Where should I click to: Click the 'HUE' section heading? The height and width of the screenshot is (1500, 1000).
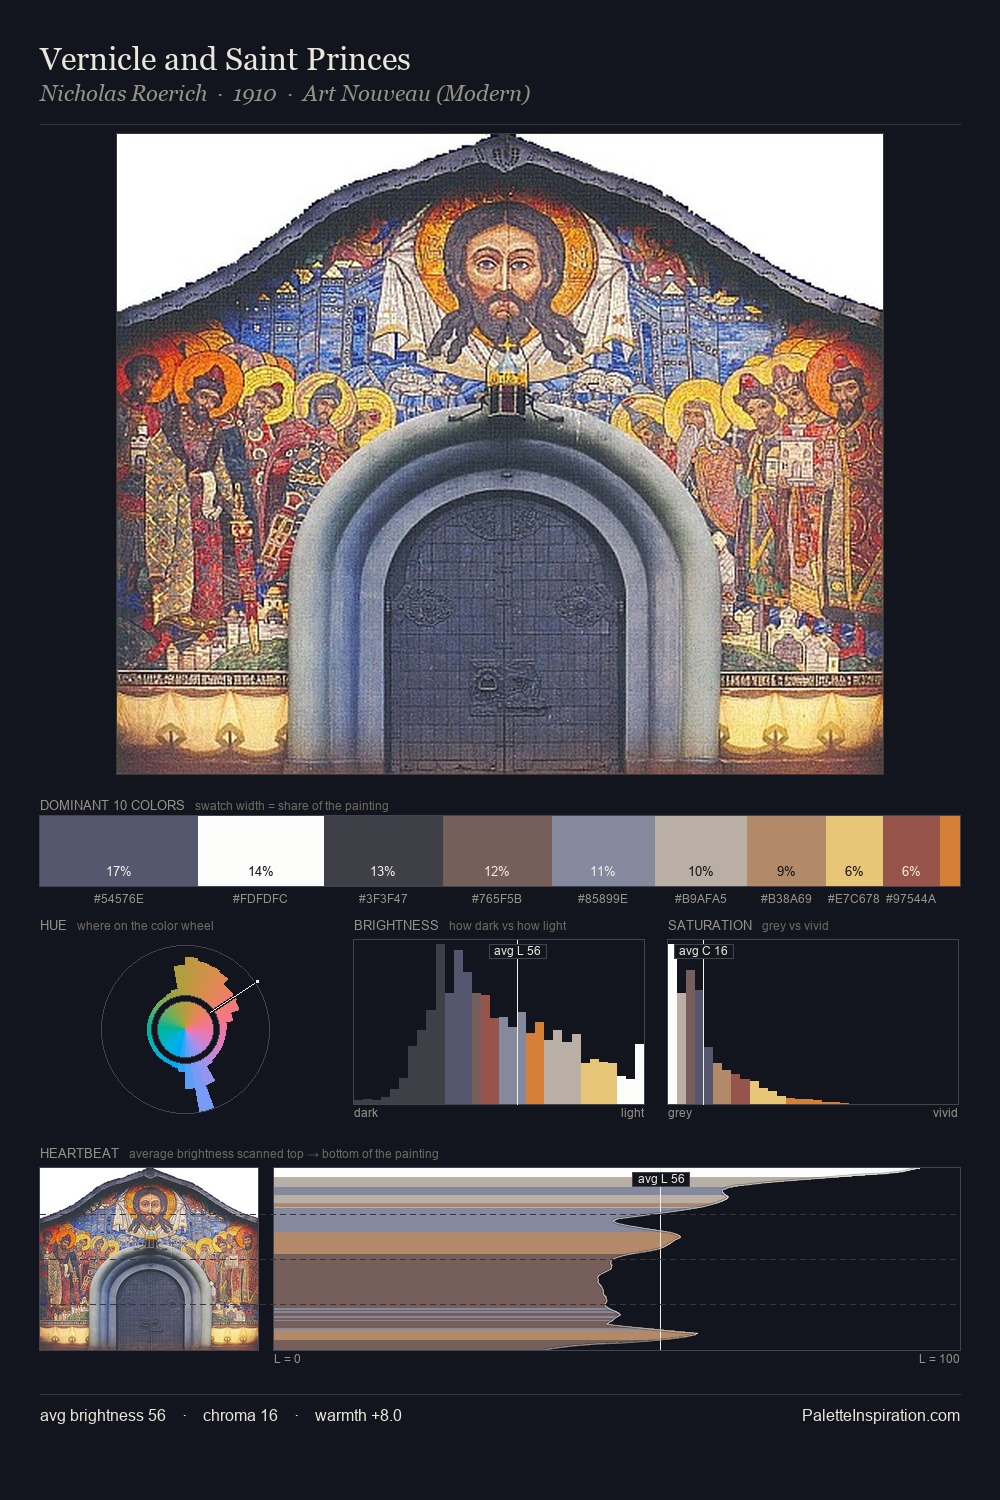pos(53,925)
